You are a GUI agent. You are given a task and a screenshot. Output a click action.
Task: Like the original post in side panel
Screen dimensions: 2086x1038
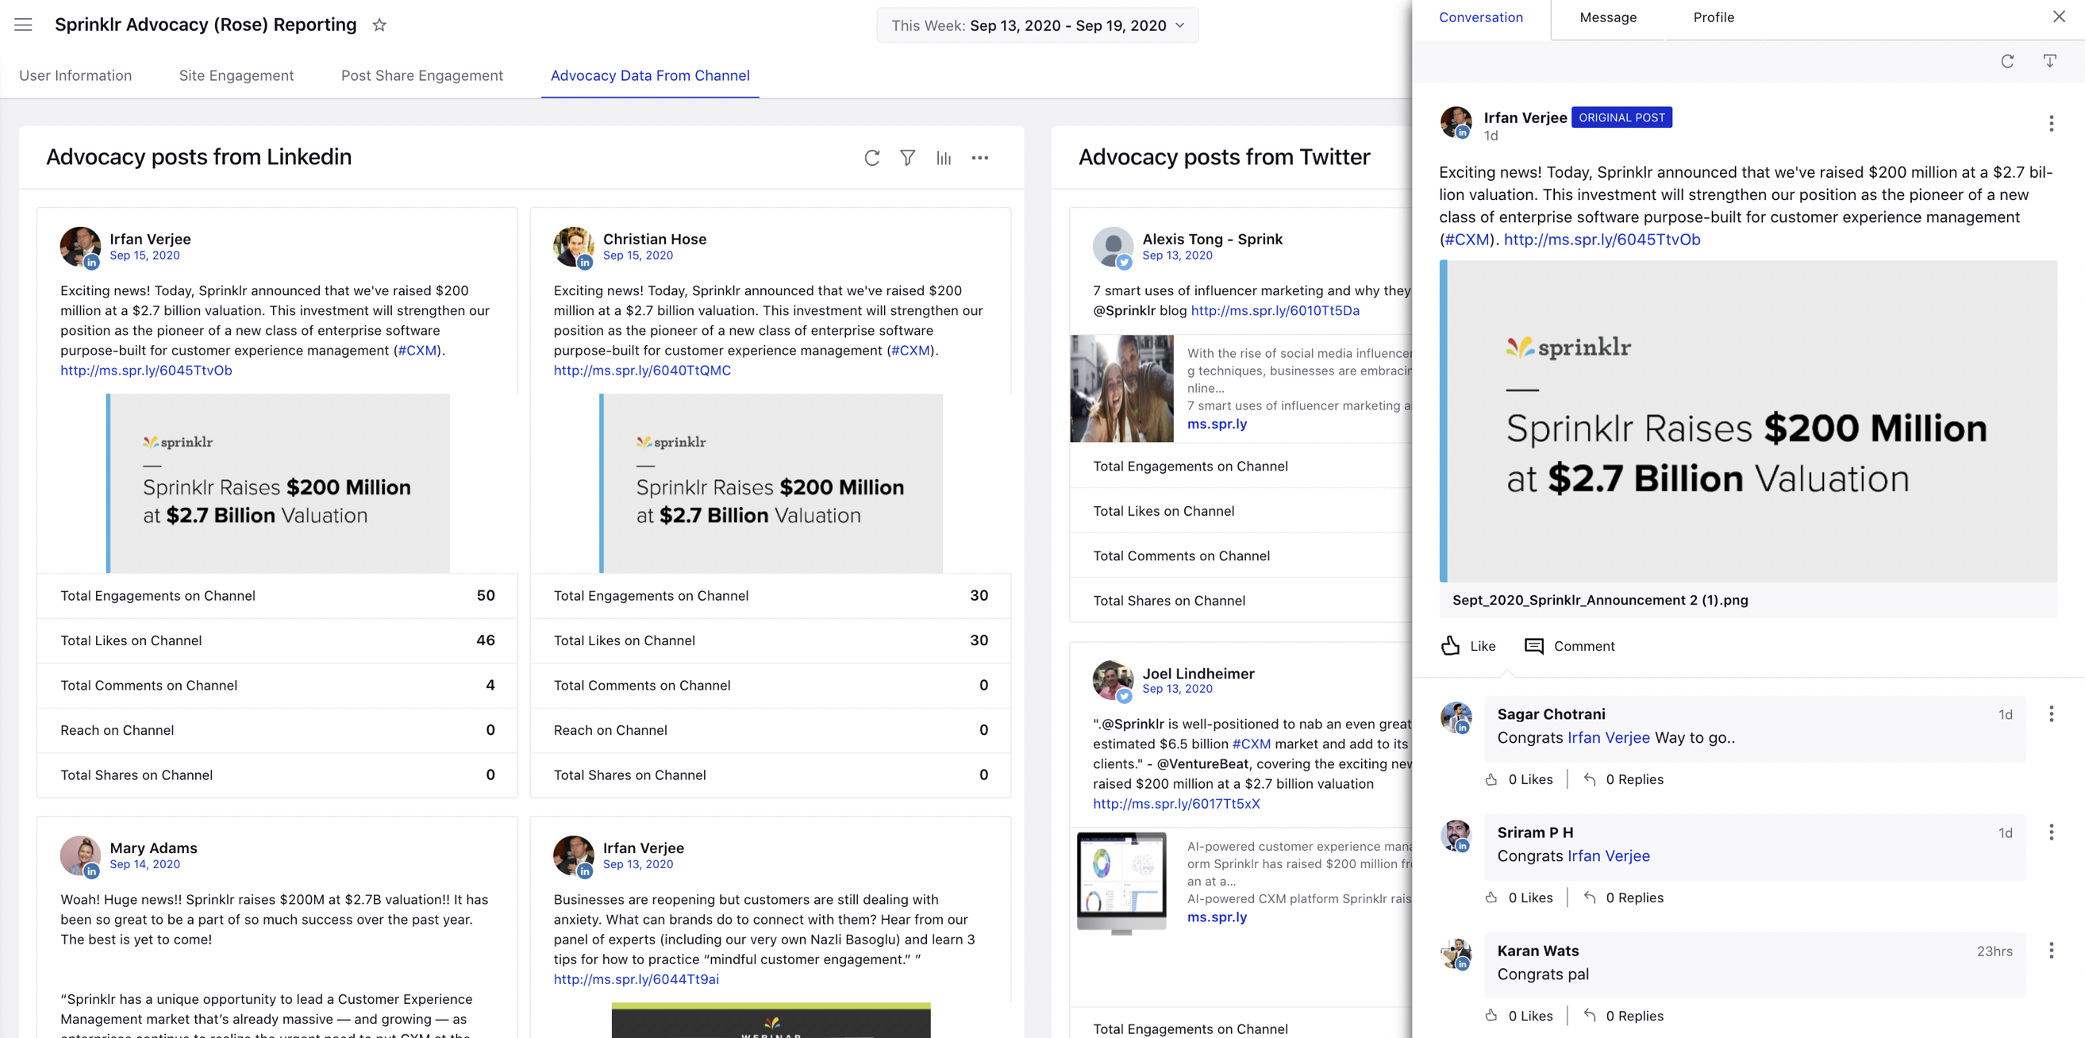(1468, 646)
